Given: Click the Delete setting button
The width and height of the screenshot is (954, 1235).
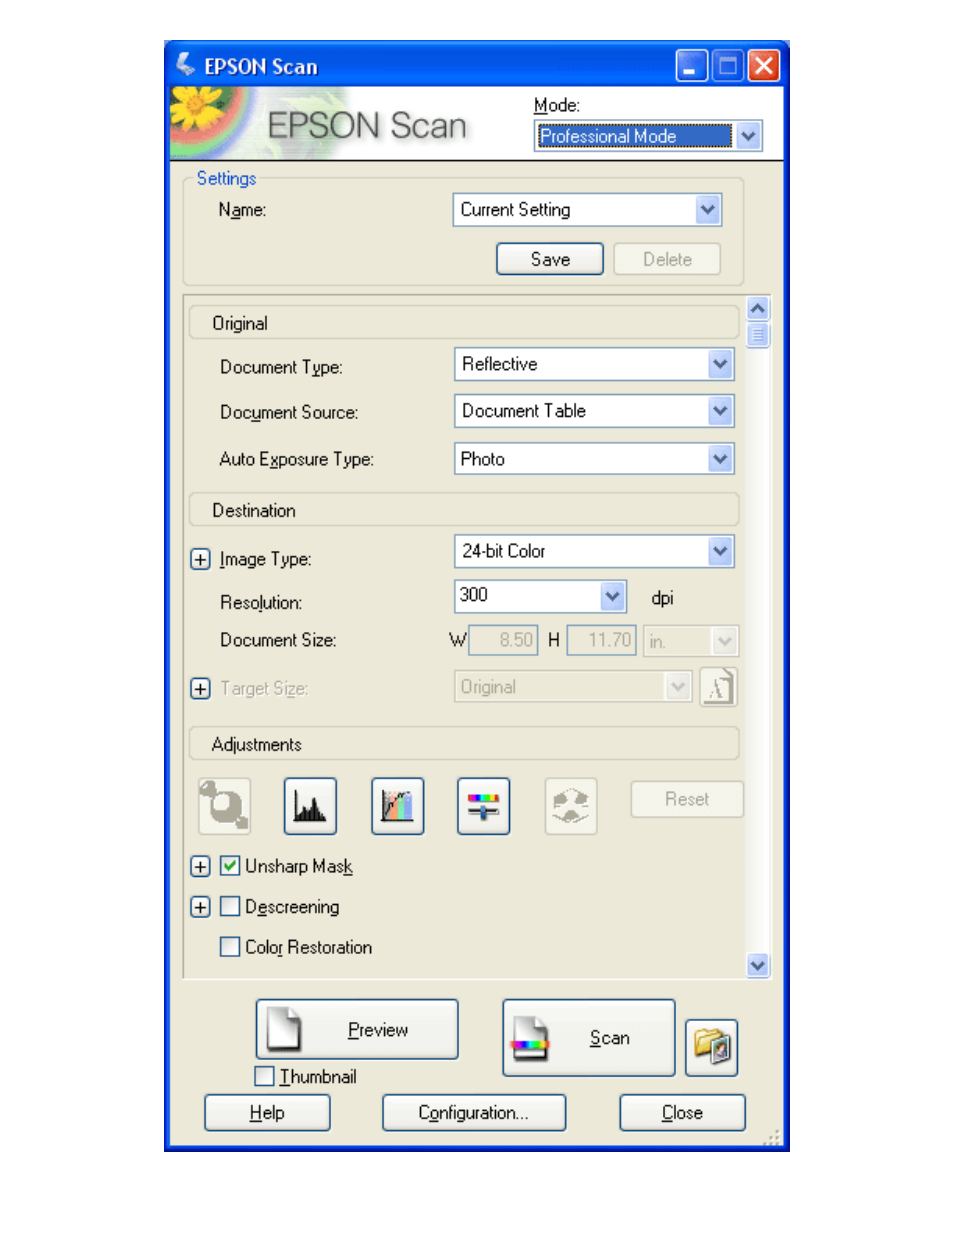Looking at the screenshot, I should coord(667,259).
